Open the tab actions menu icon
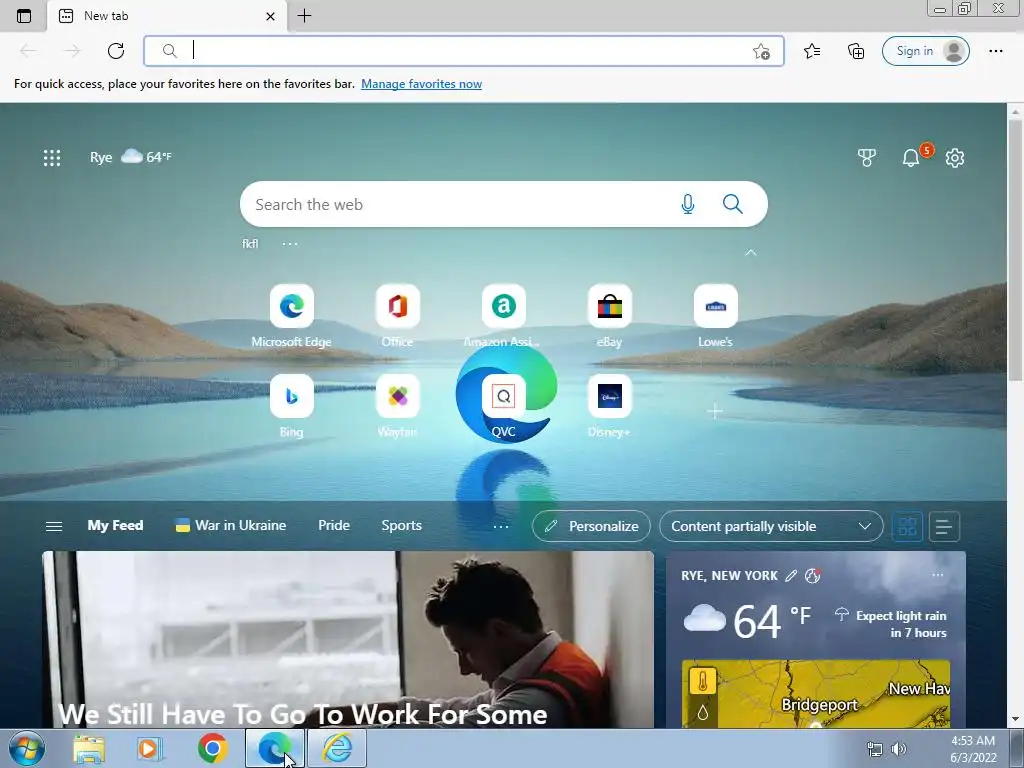This screenshot has width=1024, height=768. [x=24, y=16]
